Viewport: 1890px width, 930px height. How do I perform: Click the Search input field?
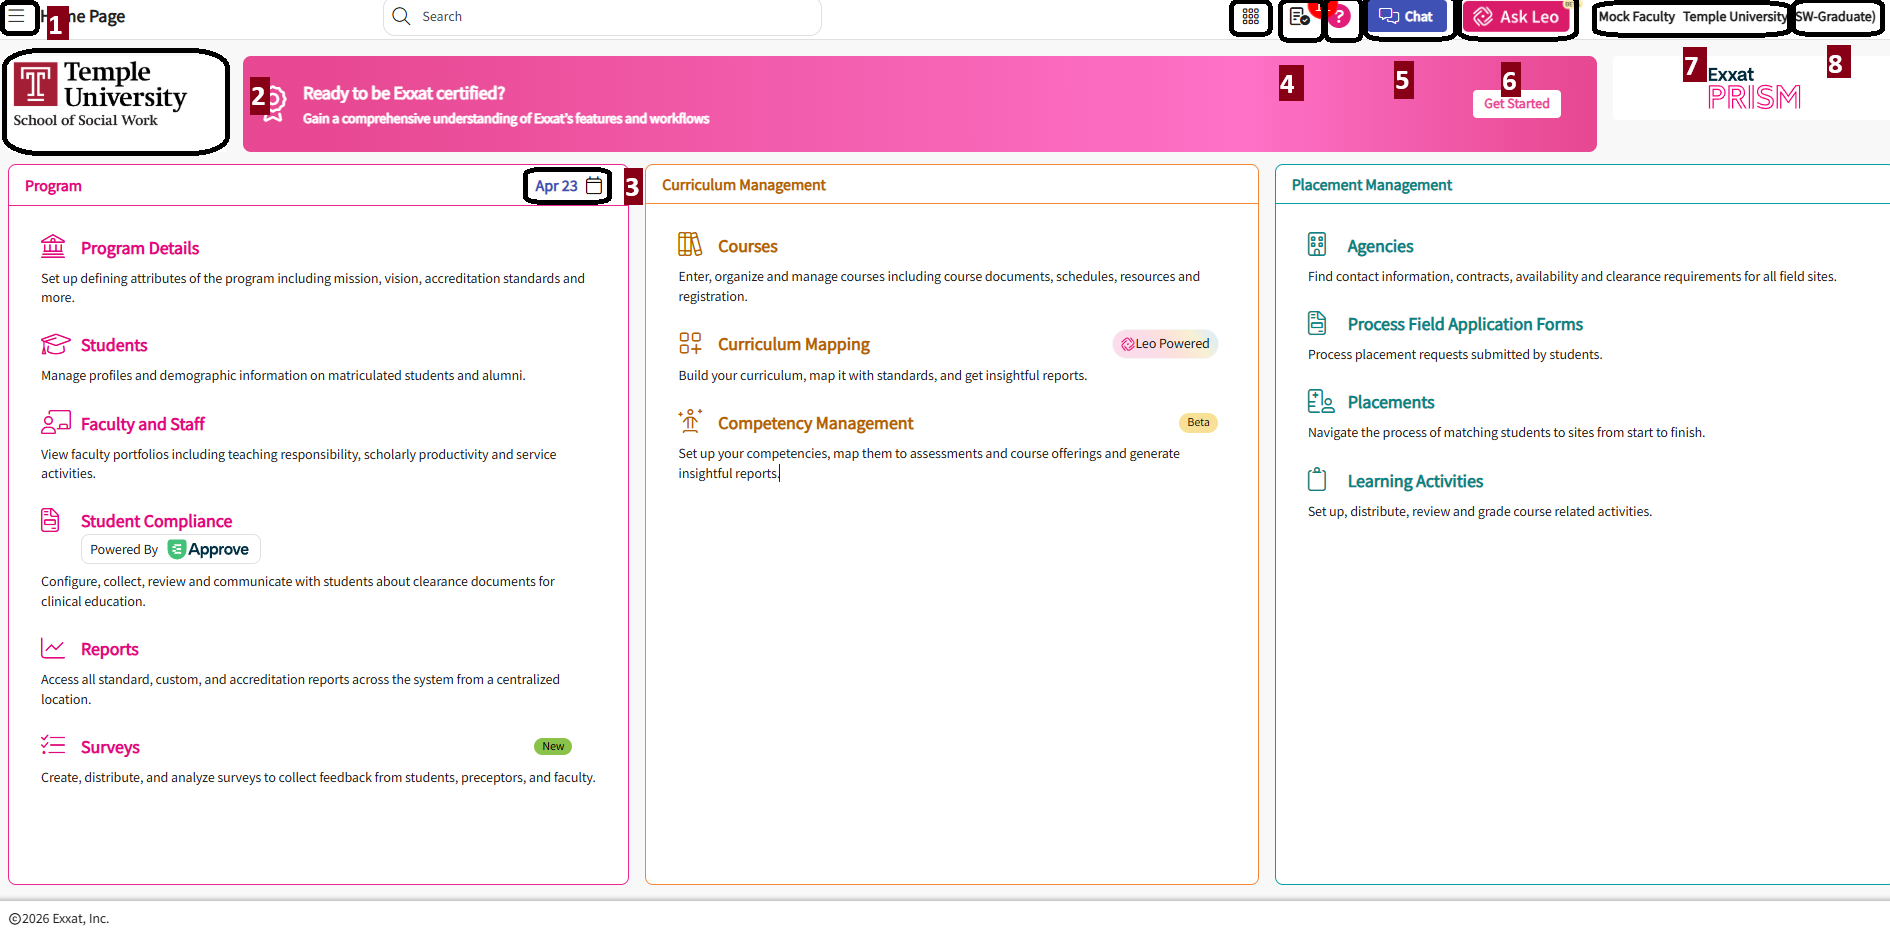tap(602, 16)
